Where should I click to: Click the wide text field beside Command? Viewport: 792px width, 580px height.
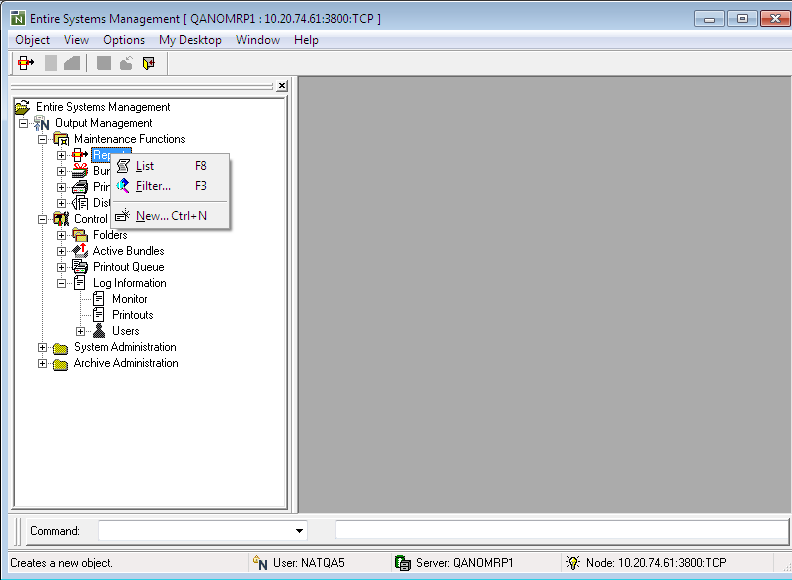point(562,530)
